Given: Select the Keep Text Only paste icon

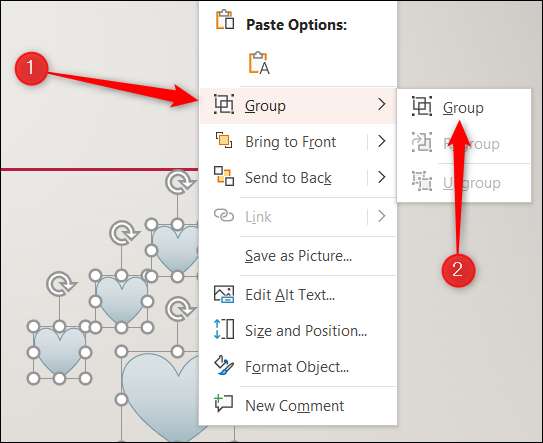Looking at the screenshot, I should click(259, 63).
